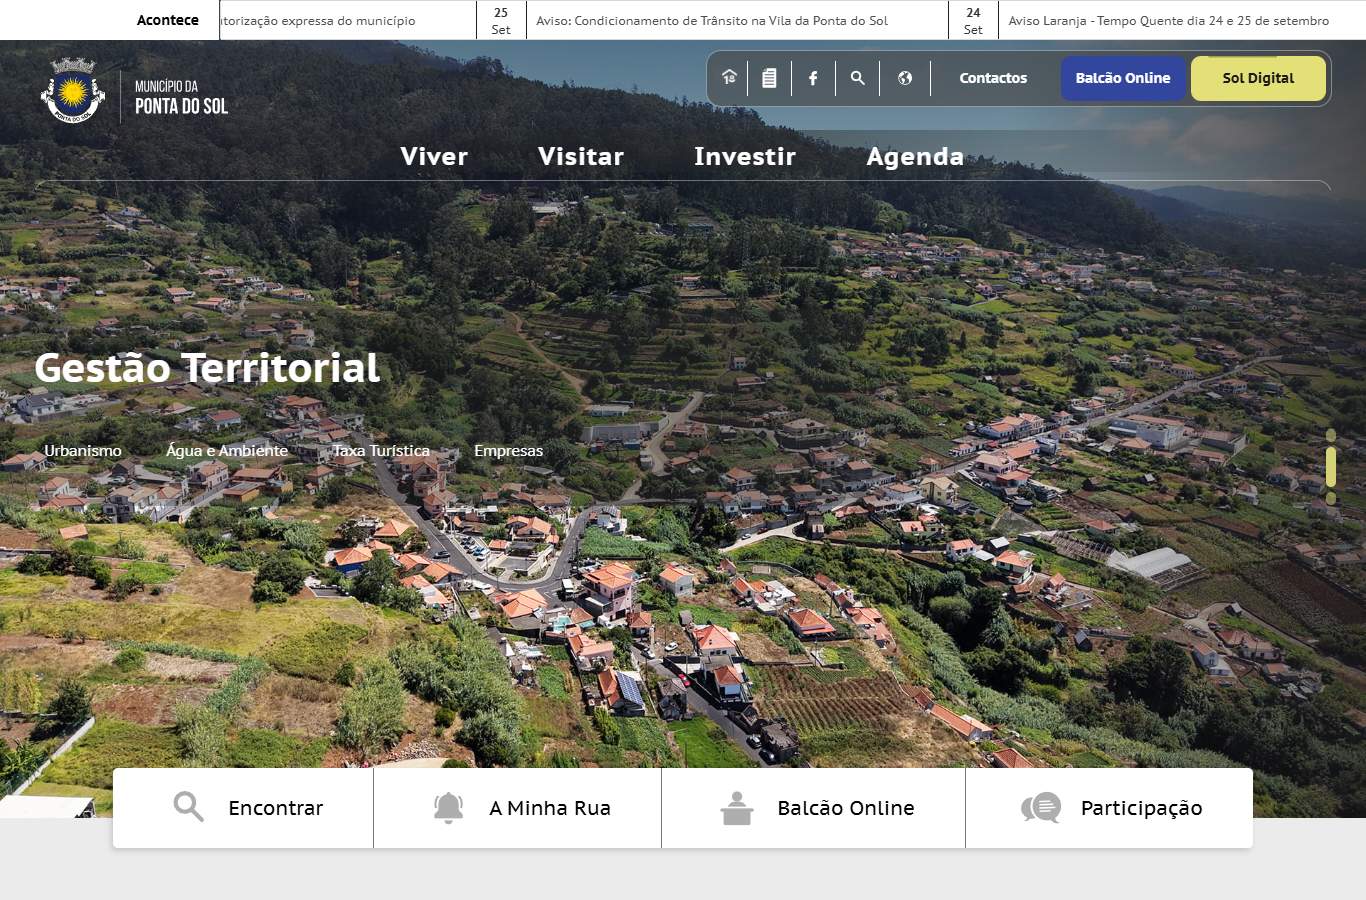Image resolution: width=1366 pixels, height=900 pixels.
Task: Open the document page icon in header
Action: coord(769,78)
